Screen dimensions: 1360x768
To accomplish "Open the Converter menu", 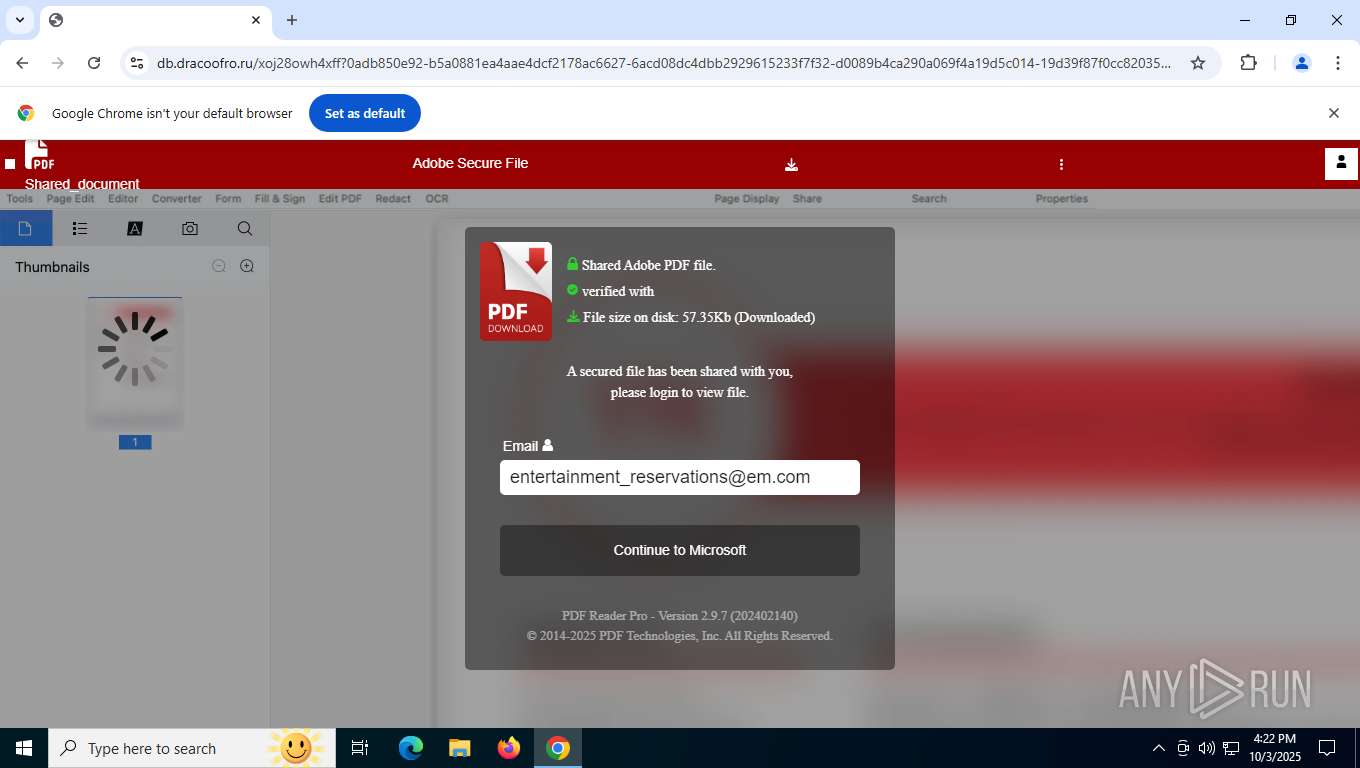I will click(177, 199).
